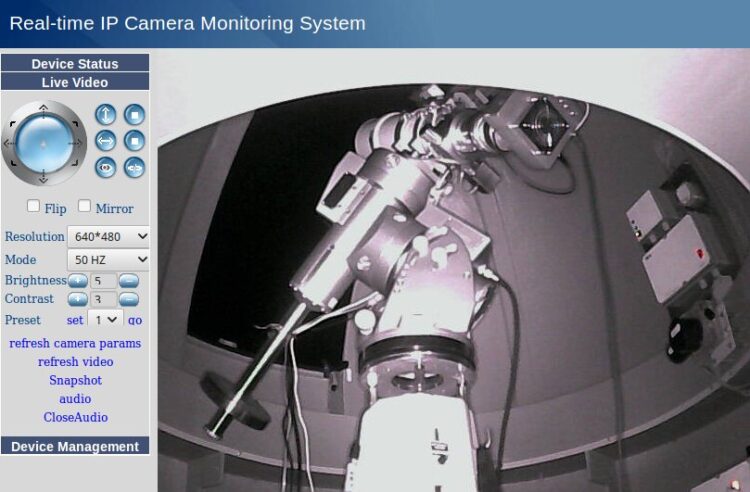The image size is (750, 492).
Task: Click the refresh camera params link
Action: click(75, 343)
